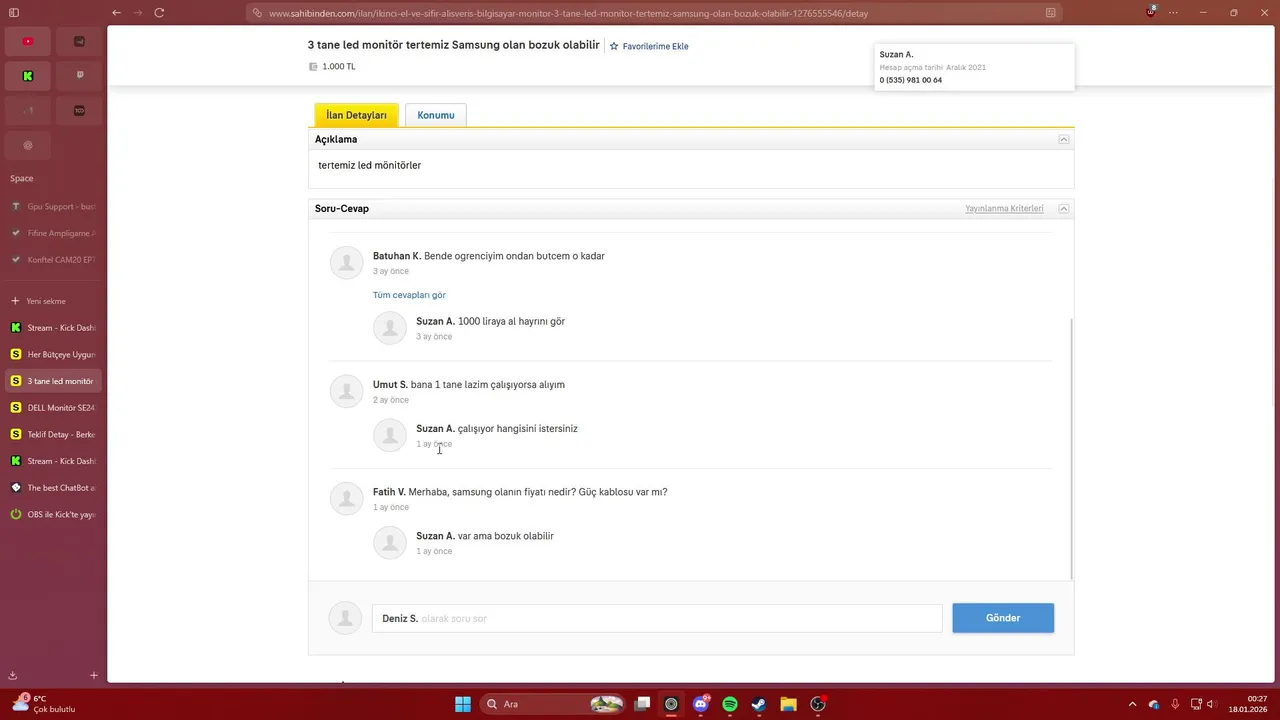Image resolution: width=1280 pixels, height=720 pixels.
Task: Open OBS Studio from the taskbar
Action: coord(818,704)
